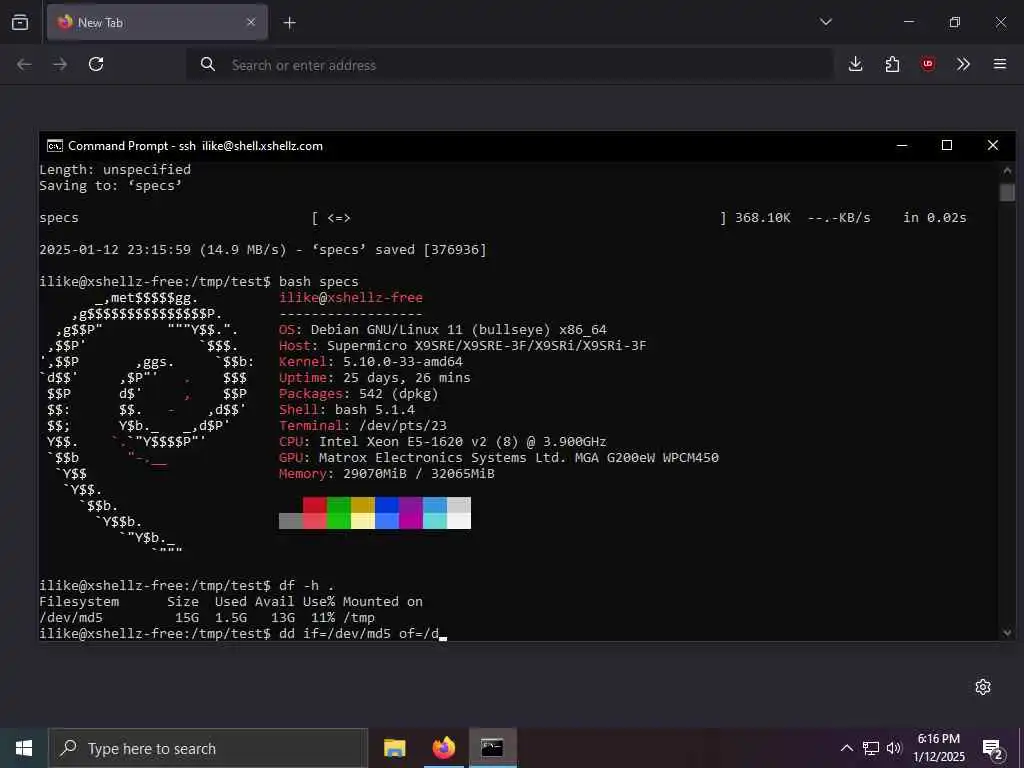Click the 'Host: Supermicro X9SRE' line

point(462,345)
